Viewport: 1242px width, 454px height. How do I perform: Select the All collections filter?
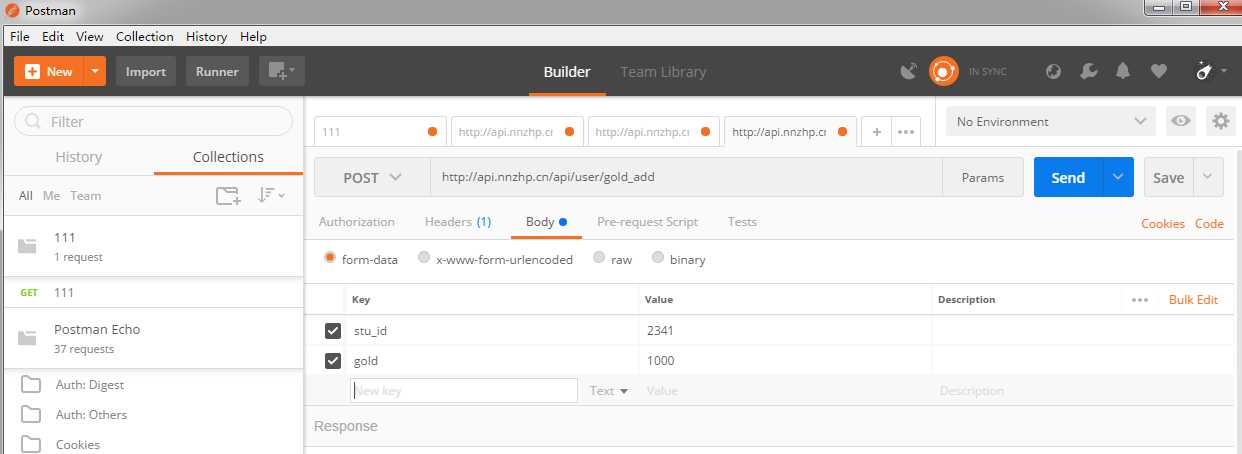pos(26,196)
